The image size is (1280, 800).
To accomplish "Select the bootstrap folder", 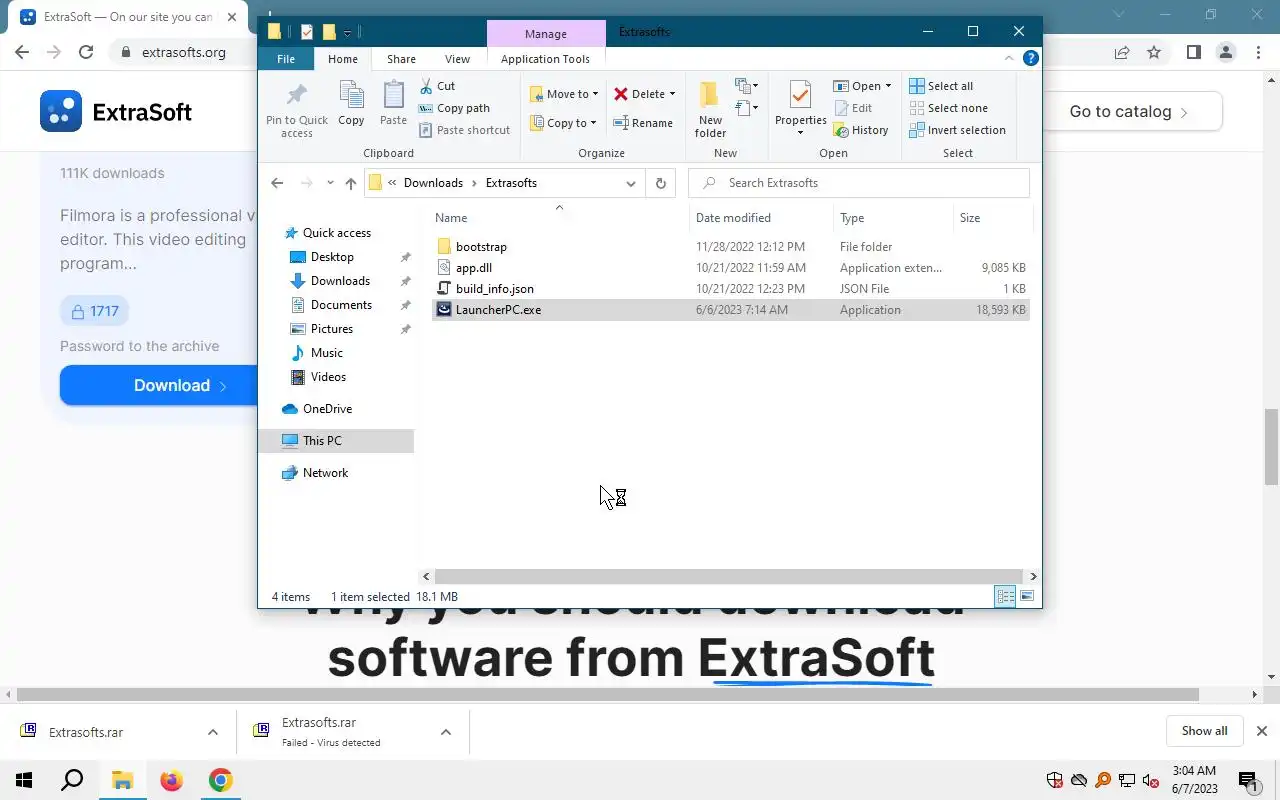I will [481, 247].
